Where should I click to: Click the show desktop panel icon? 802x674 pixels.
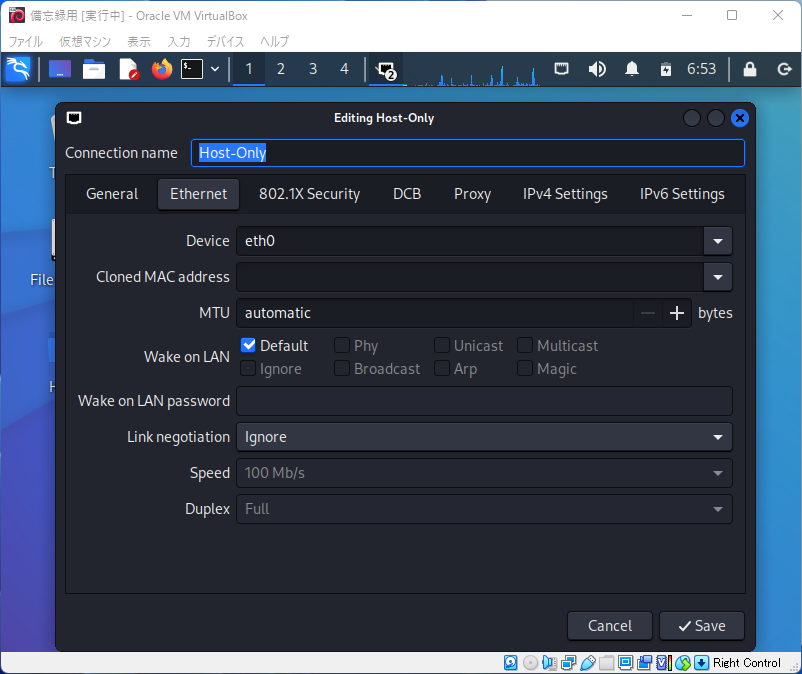(60, 69)
